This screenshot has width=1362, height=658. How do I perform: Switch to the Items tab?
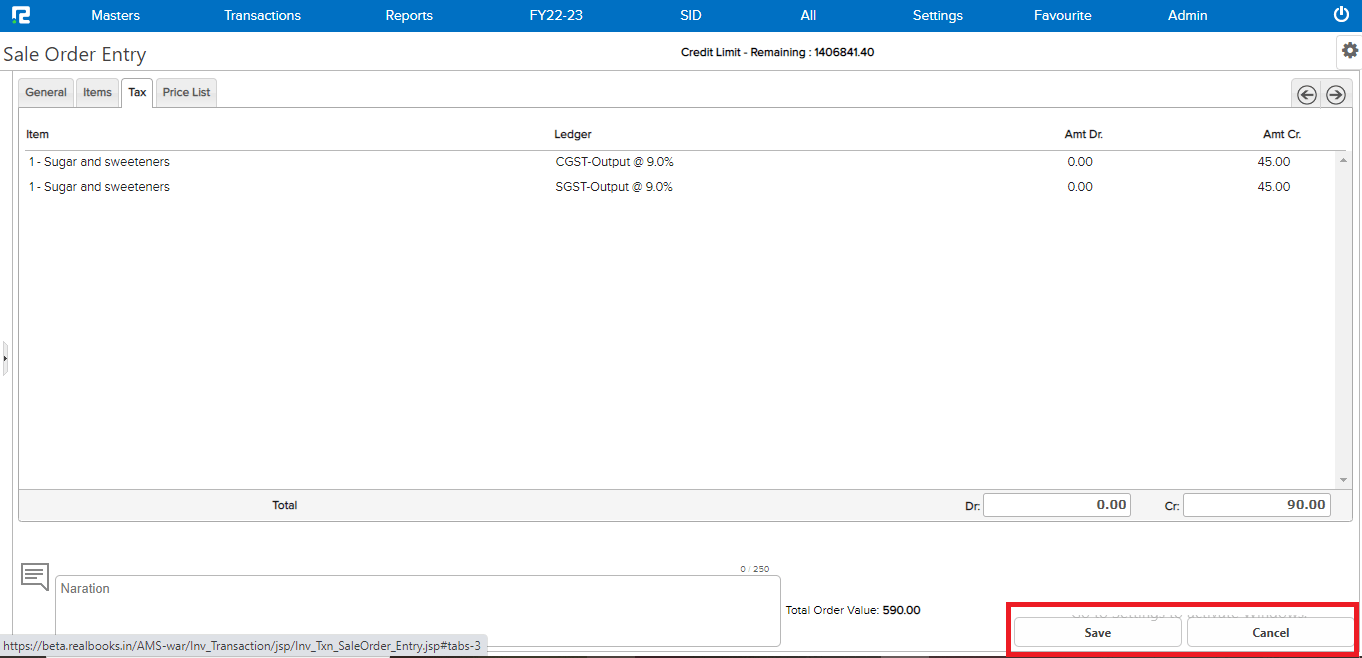pyautogui.click(x=97, y=92)
